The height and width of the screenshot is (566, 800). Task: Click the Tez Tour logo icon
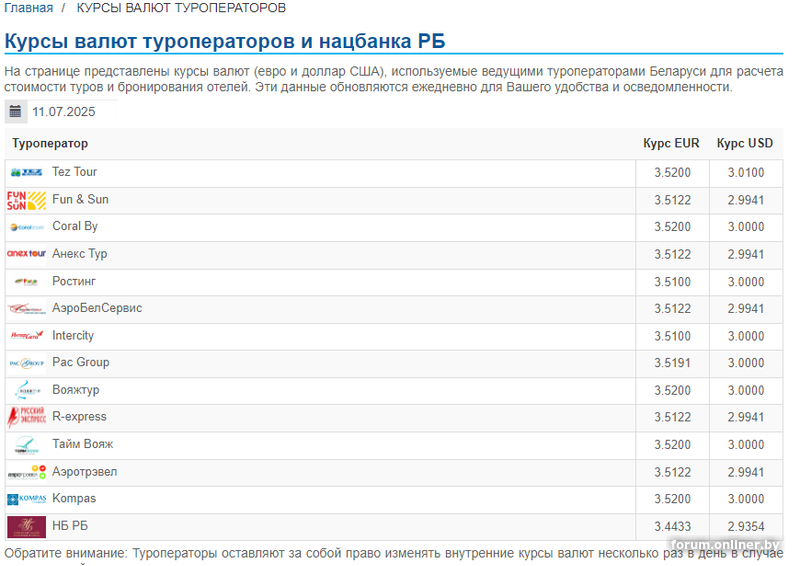(x=27, y=173)
